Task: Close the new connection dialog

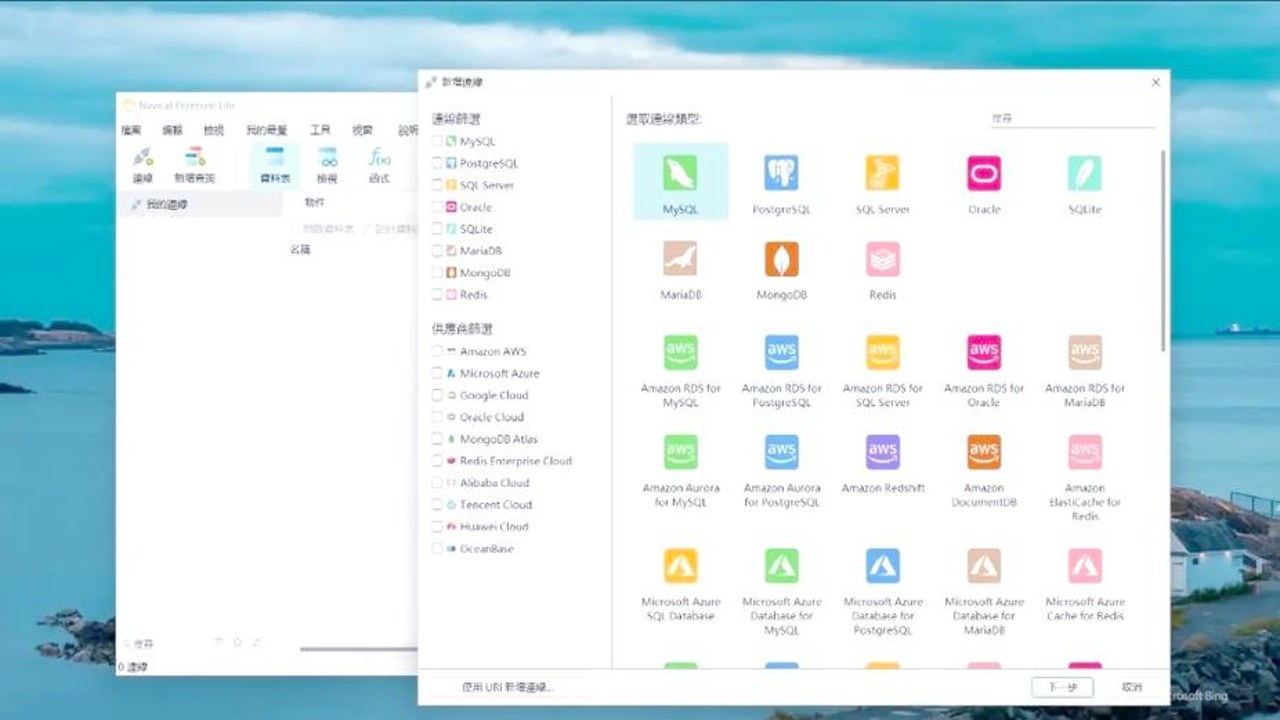Action: tap(1156, 83)
